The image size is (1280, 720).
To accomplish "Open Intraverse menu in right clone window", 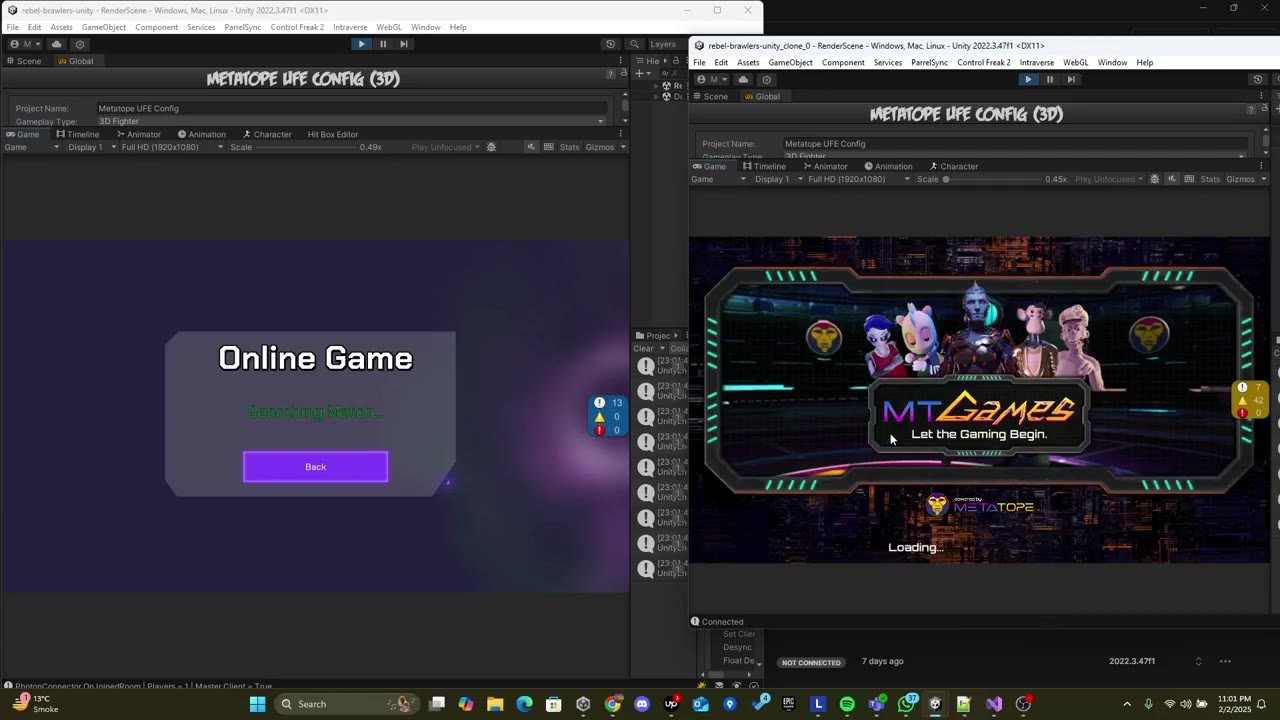I will tap(1036, 62).
